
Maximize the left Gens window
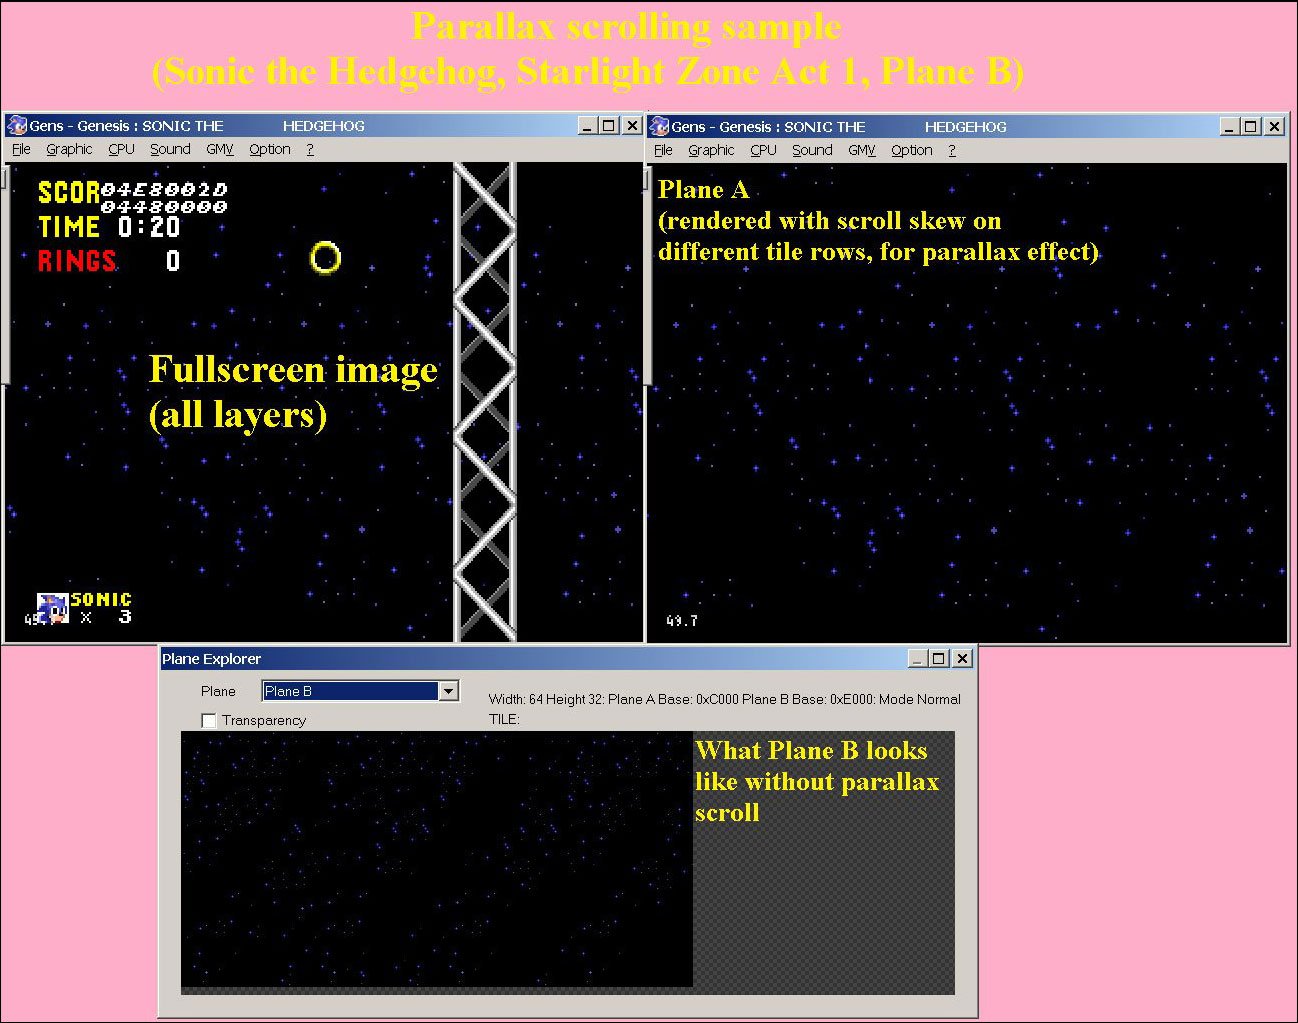click(608, 125)
